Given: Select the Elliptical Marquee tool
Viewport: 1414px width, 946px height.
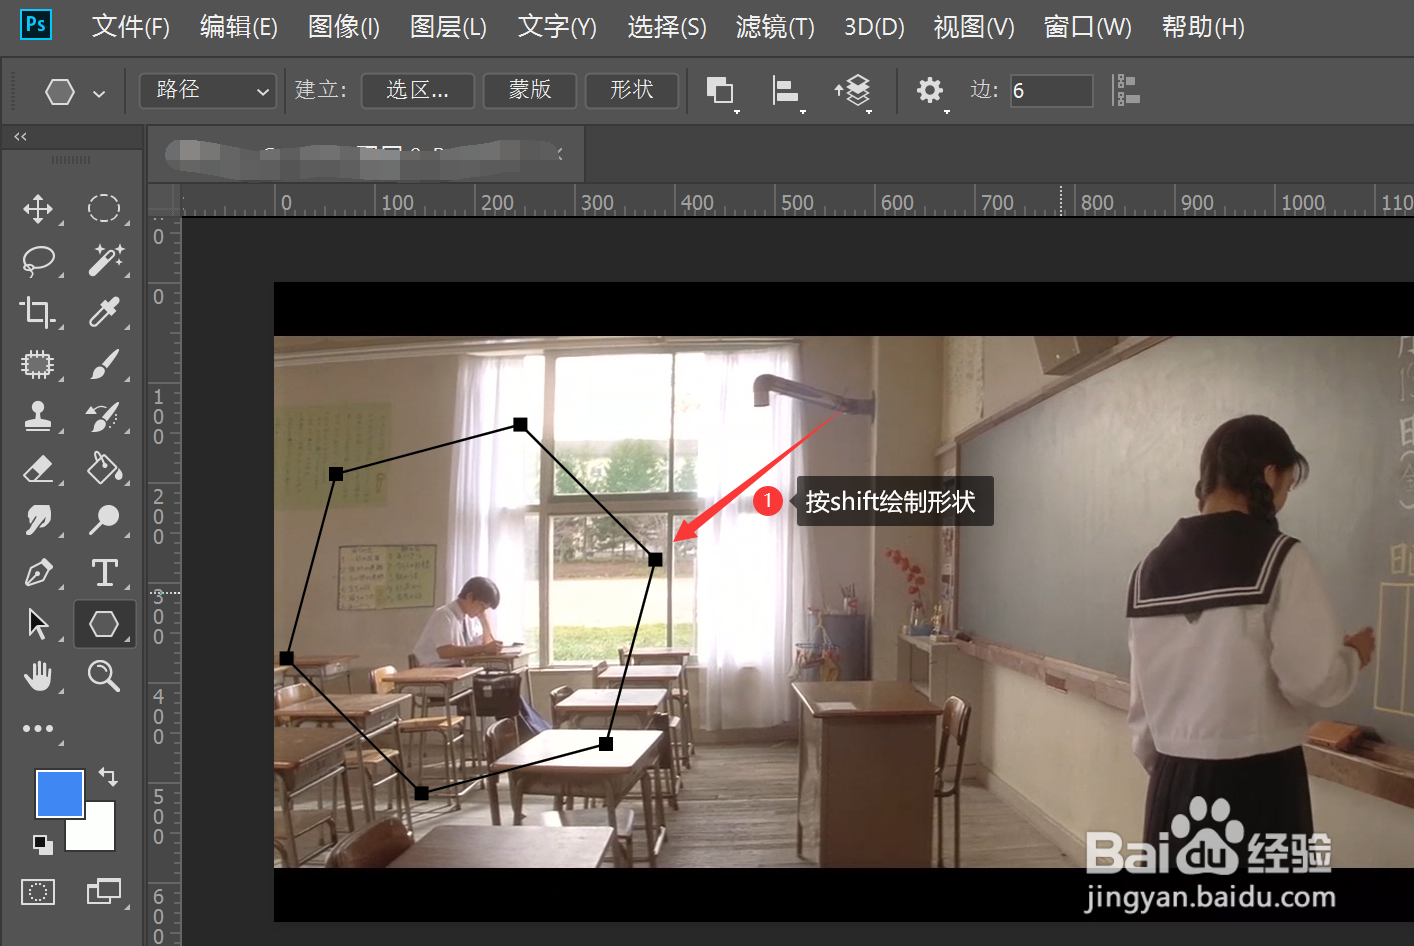Looking at the screenshot, I should click(x=104, y=208).
